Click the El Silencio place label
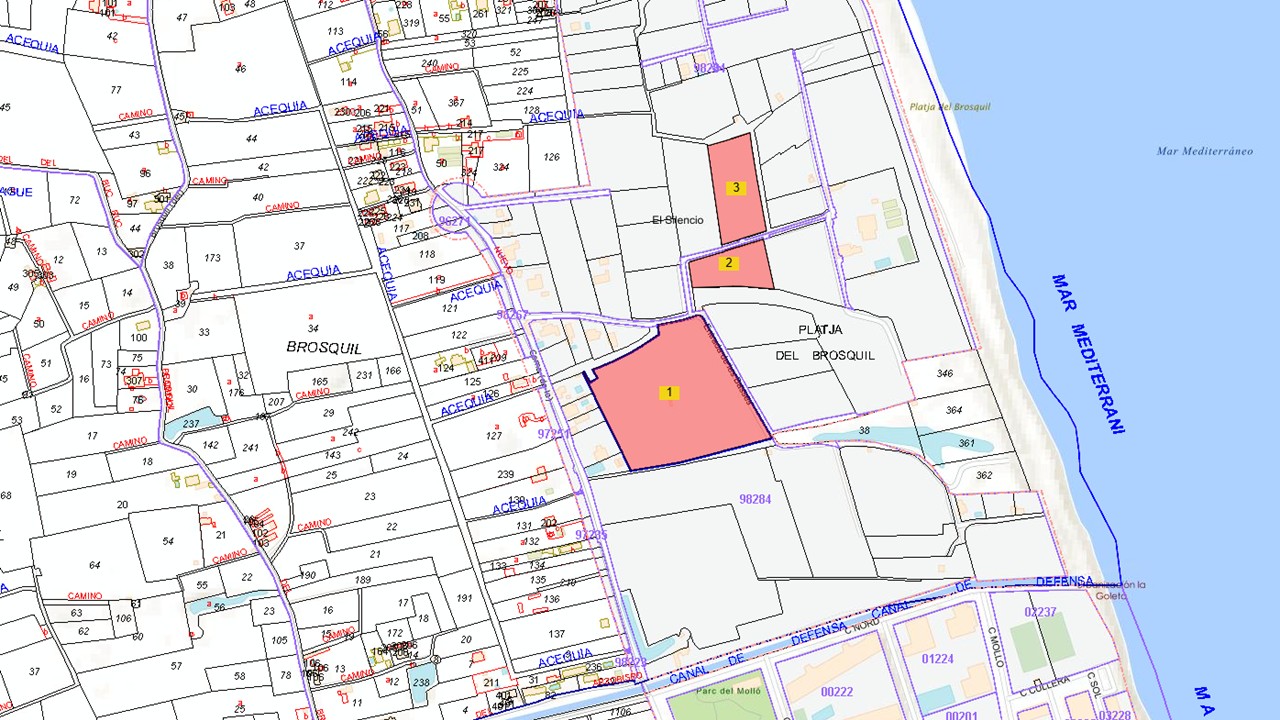The image size is (1280, 720). pos(677,220)
